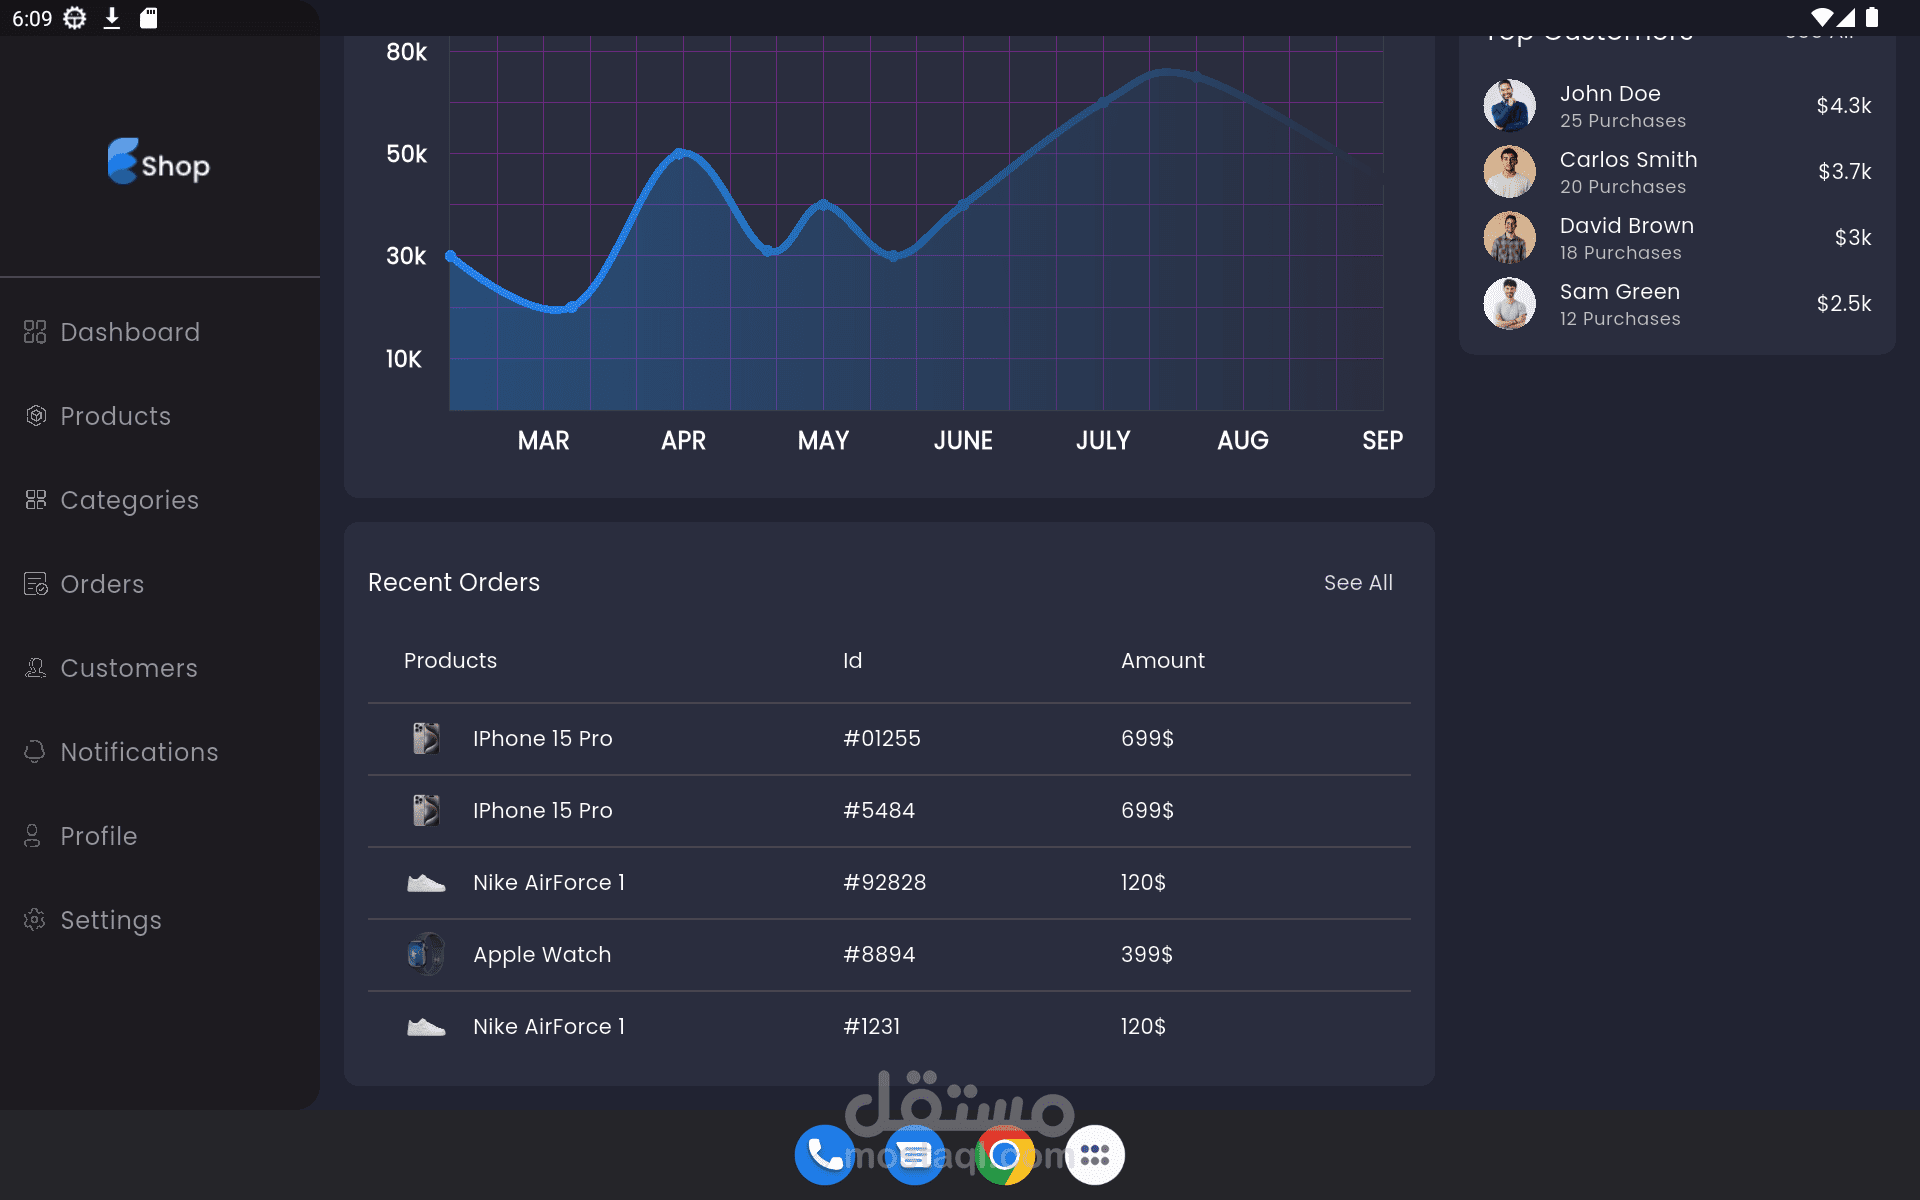Select John Doe's customer avatar
The width and height of the screenshot is (1920, 1200).
coord(1509,106)
